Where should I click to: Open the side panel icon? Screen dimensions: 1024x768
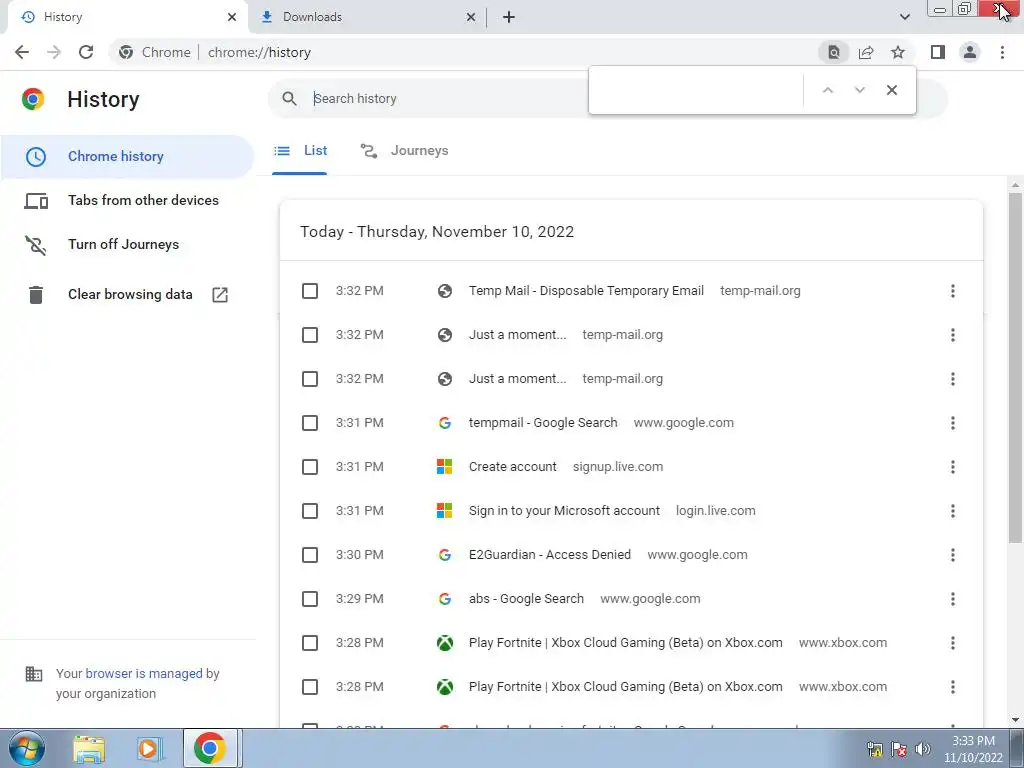[938, 52]
